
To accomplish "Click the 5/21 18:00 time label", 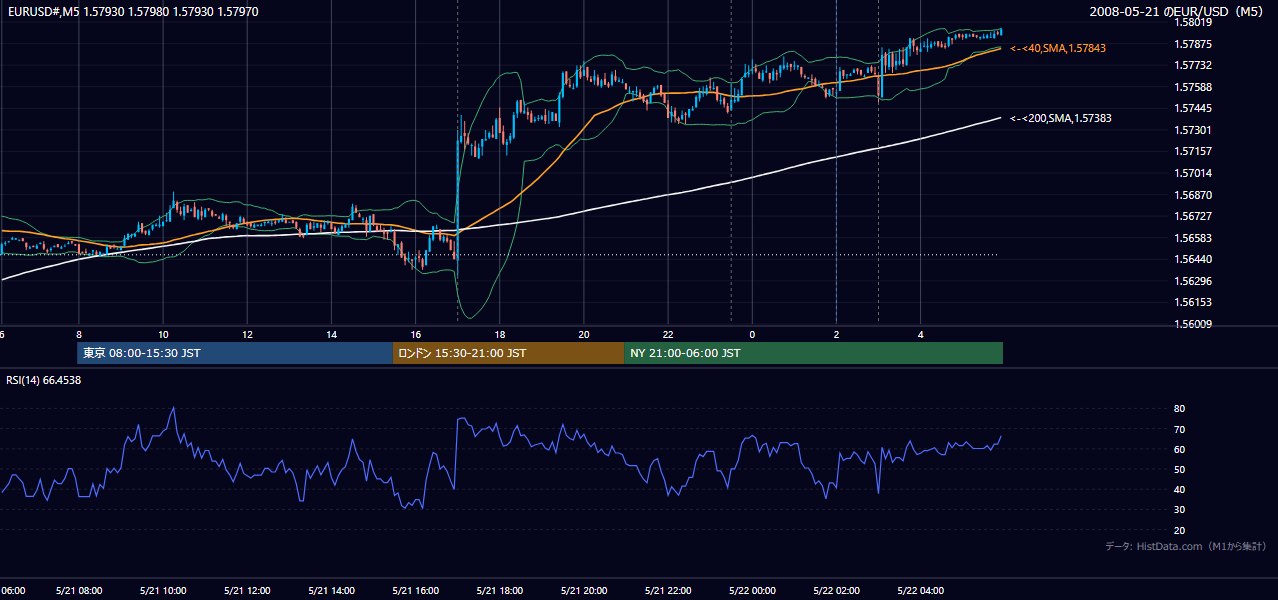I will tap(500, 591).
